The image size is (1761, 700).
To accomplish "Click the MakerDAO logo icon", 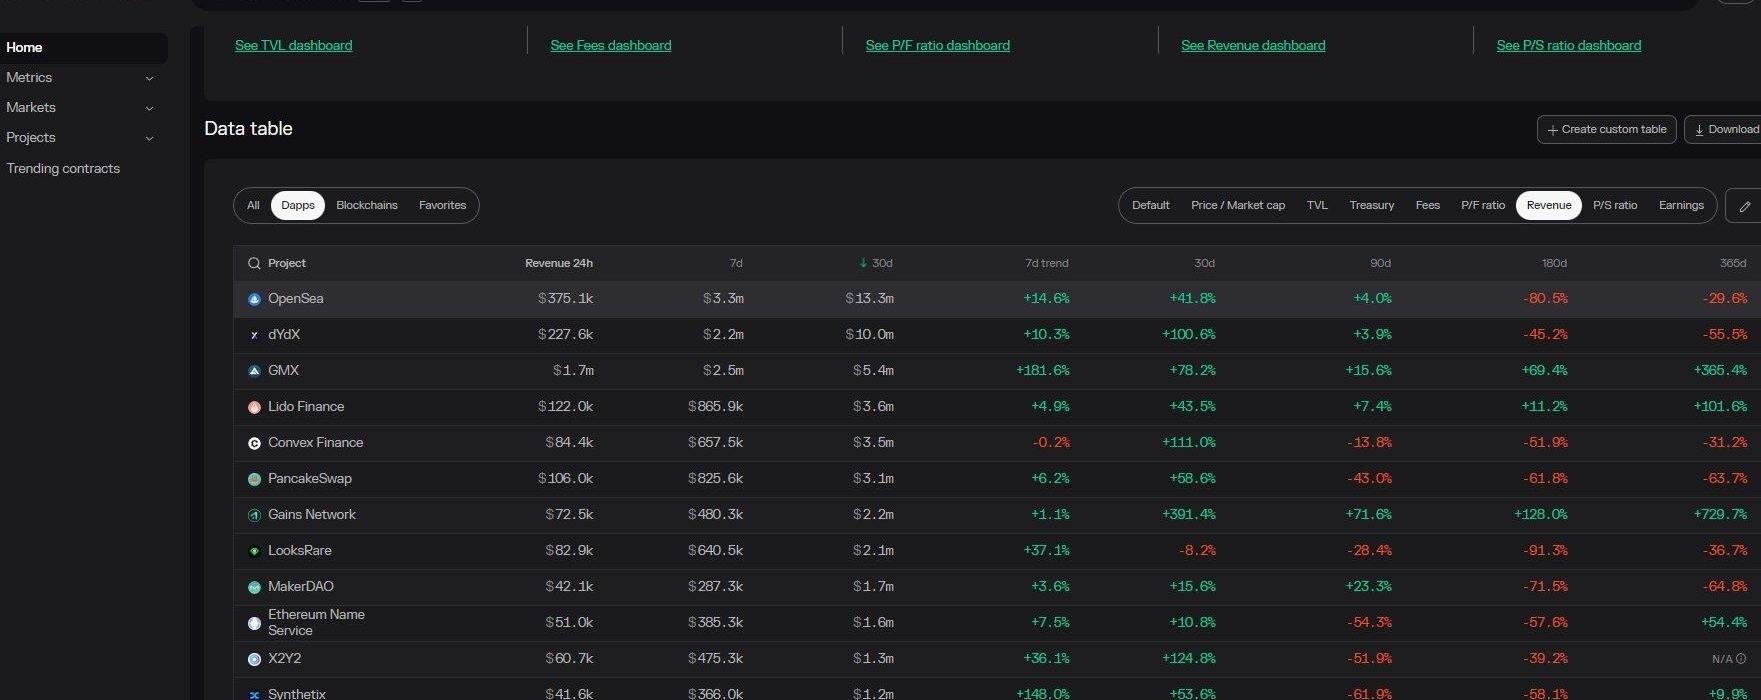I will tap(254, 587).
